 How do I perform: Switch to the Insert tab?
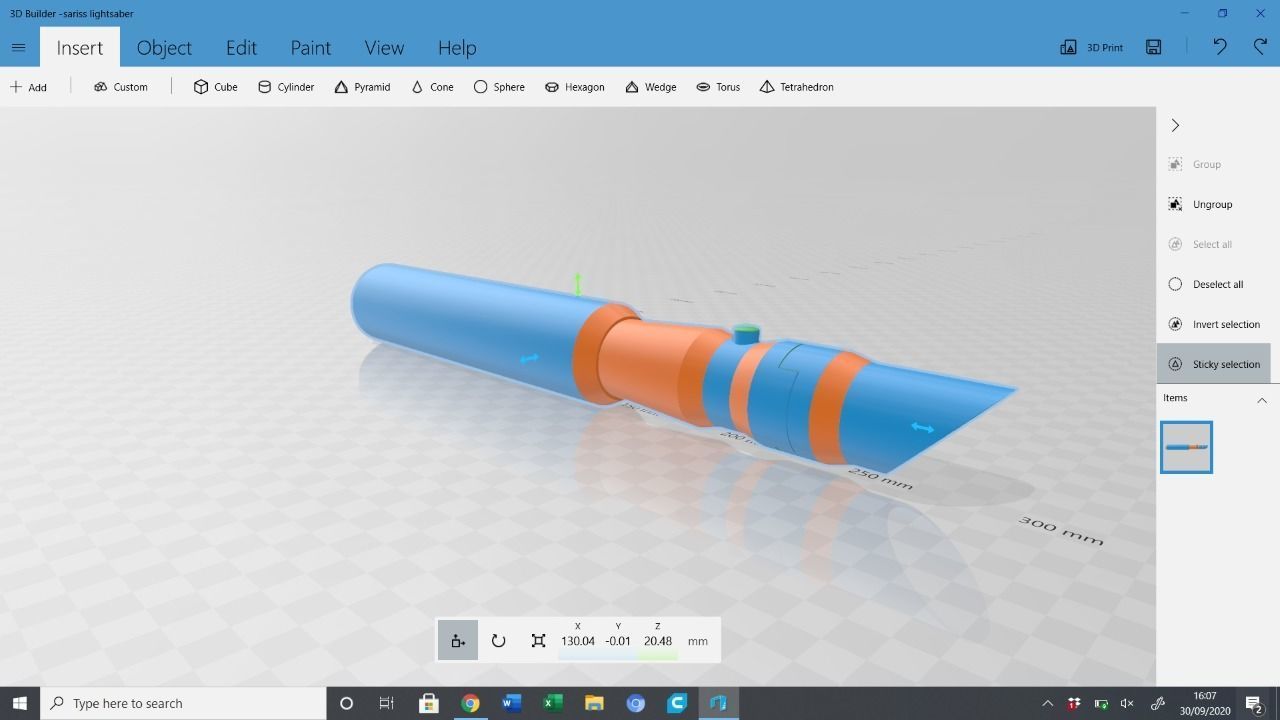click(x=79, y=47)
